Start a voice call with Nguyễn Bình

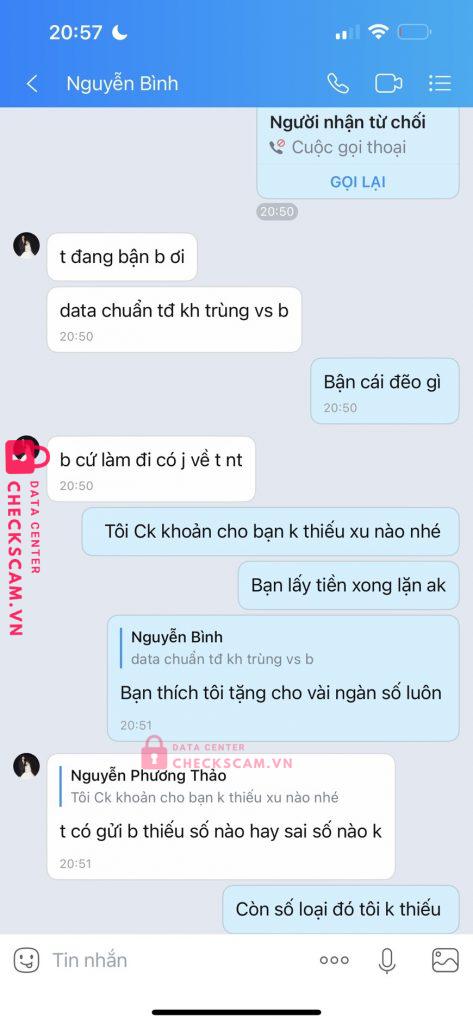[338, 84]
